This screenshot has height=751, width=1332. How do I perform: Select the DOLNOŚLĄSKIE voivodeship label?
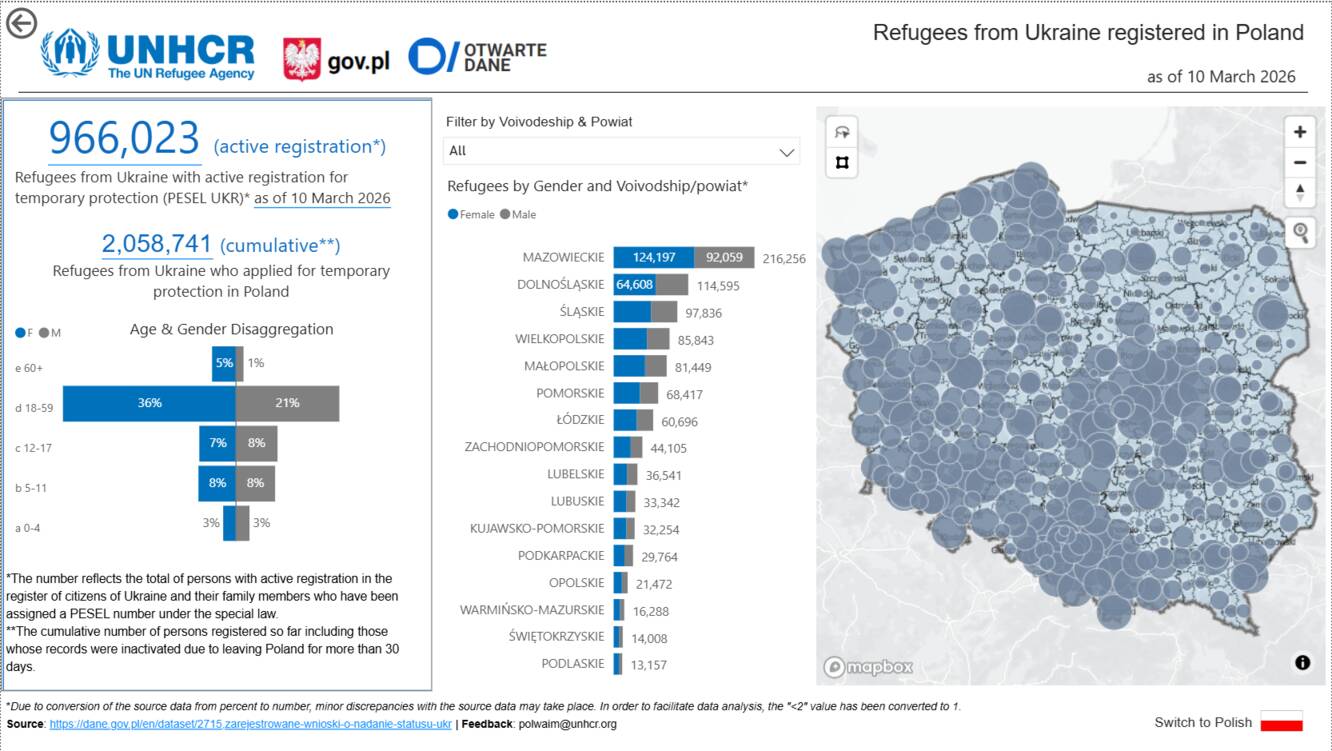coord(560,285)
